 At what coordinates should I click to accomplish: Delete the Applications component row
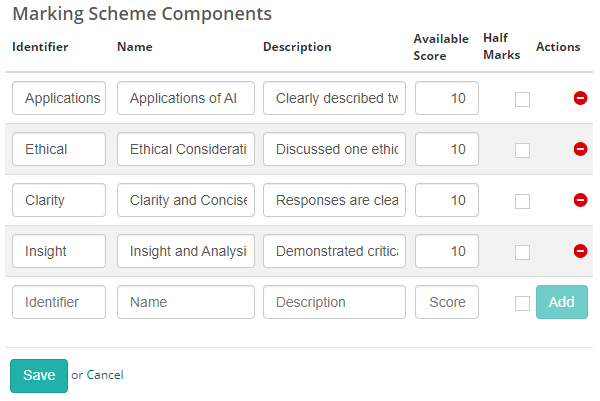tap(580, 98)
